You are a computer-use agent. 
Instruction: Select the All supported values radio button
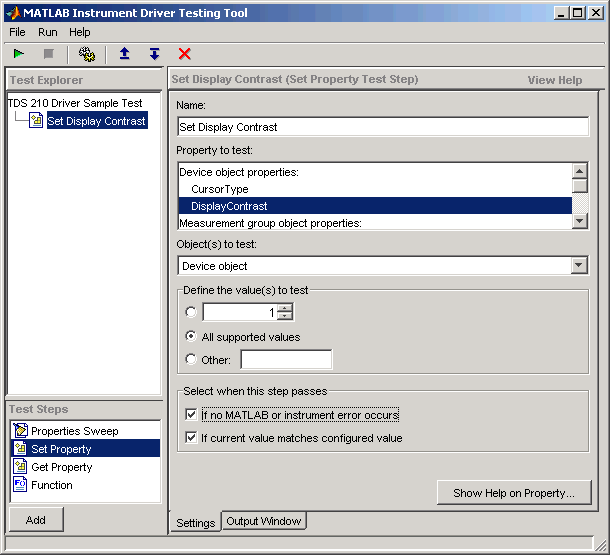191,337
